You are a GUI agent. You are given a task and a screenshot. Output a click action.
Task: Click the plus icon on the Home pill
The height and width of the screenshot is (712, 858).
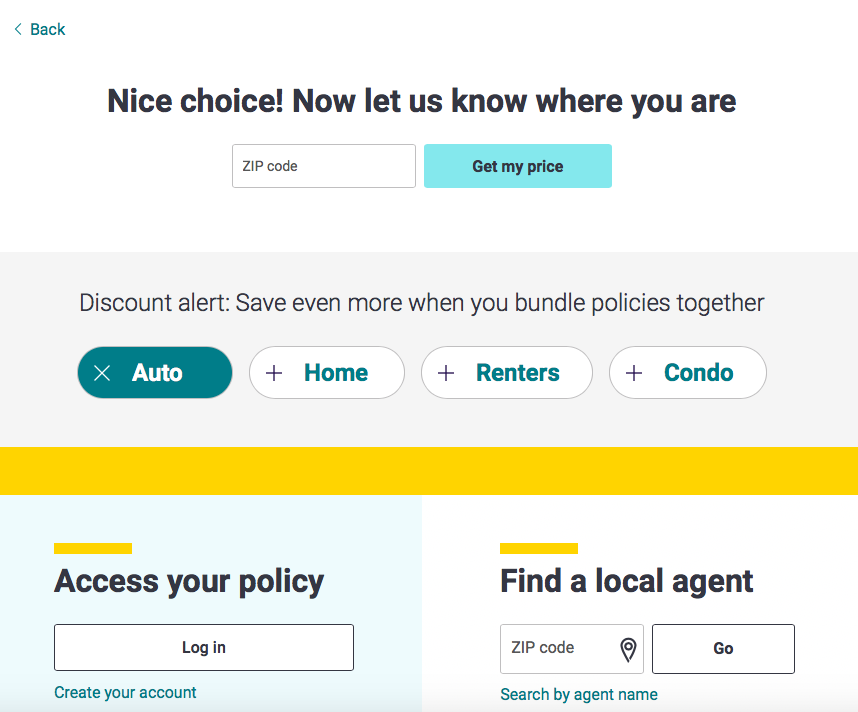(x=274, y=373)
